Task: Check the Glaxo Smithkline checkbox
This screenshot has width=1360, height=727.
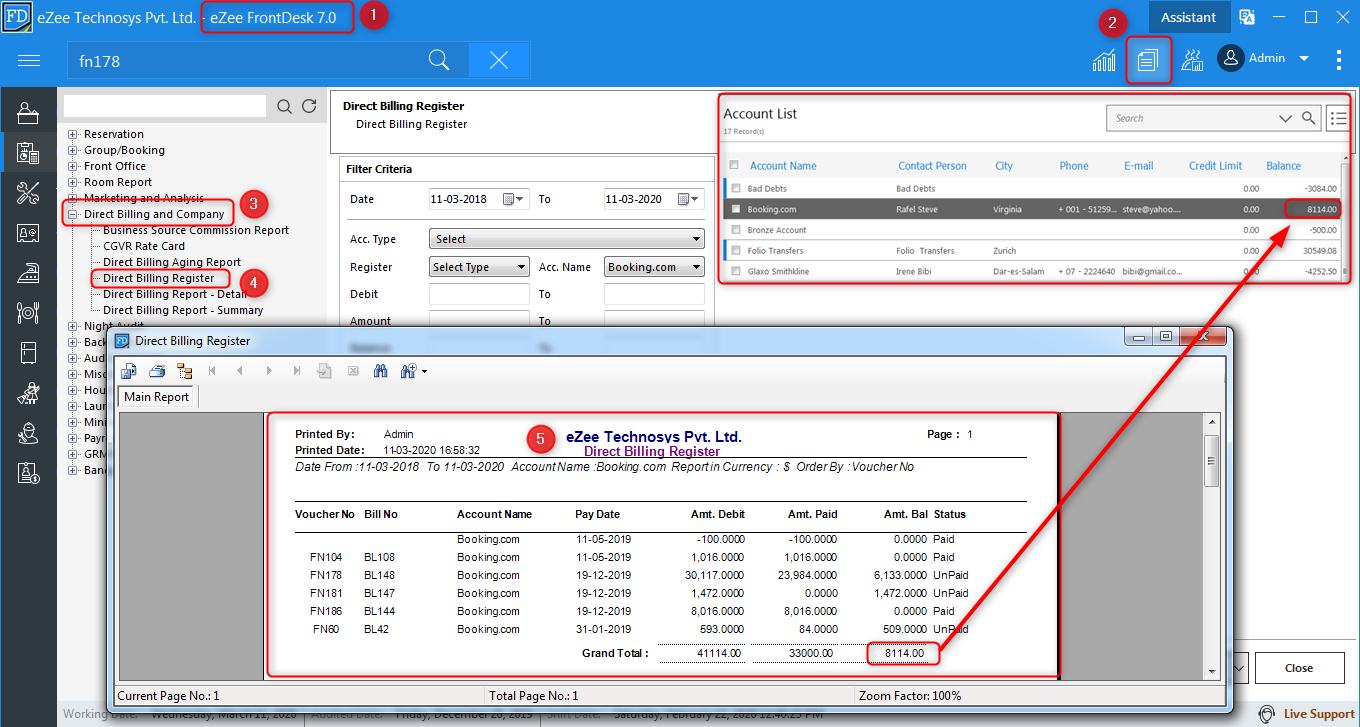Action: pyautogui.click(x=736, y=271)
